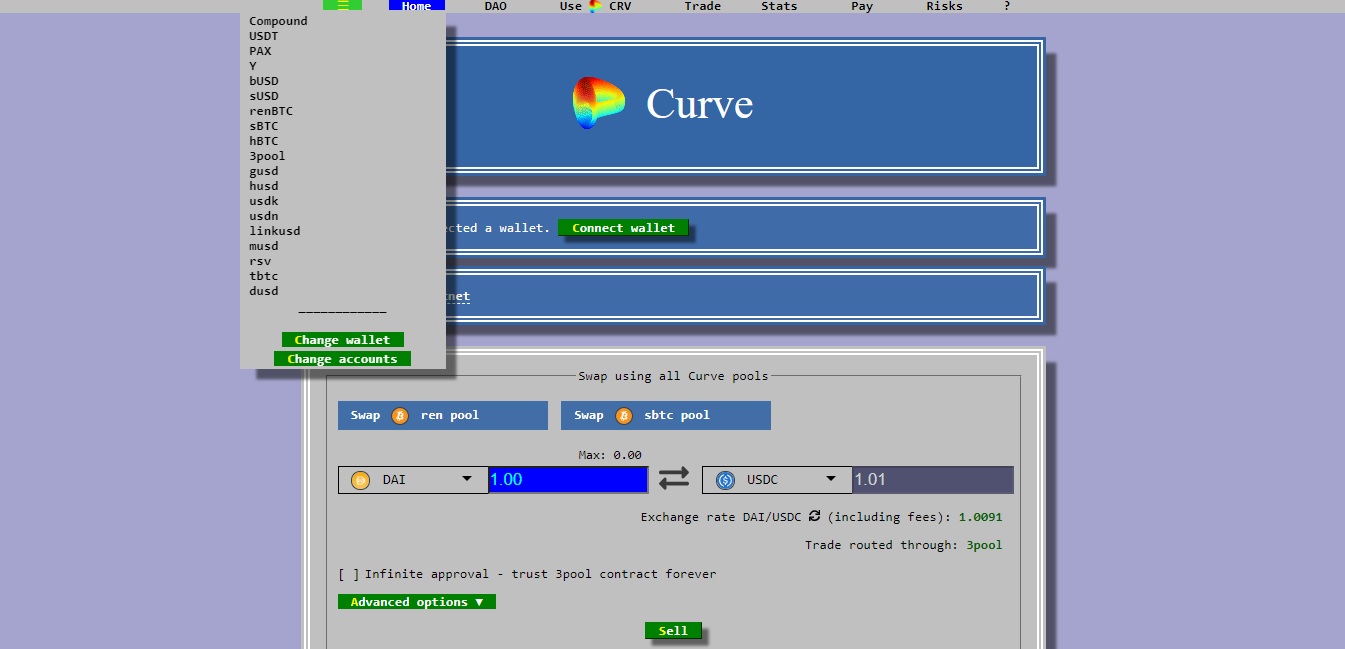
Task: Close the green hamburger menu icon
Action: 342,5
